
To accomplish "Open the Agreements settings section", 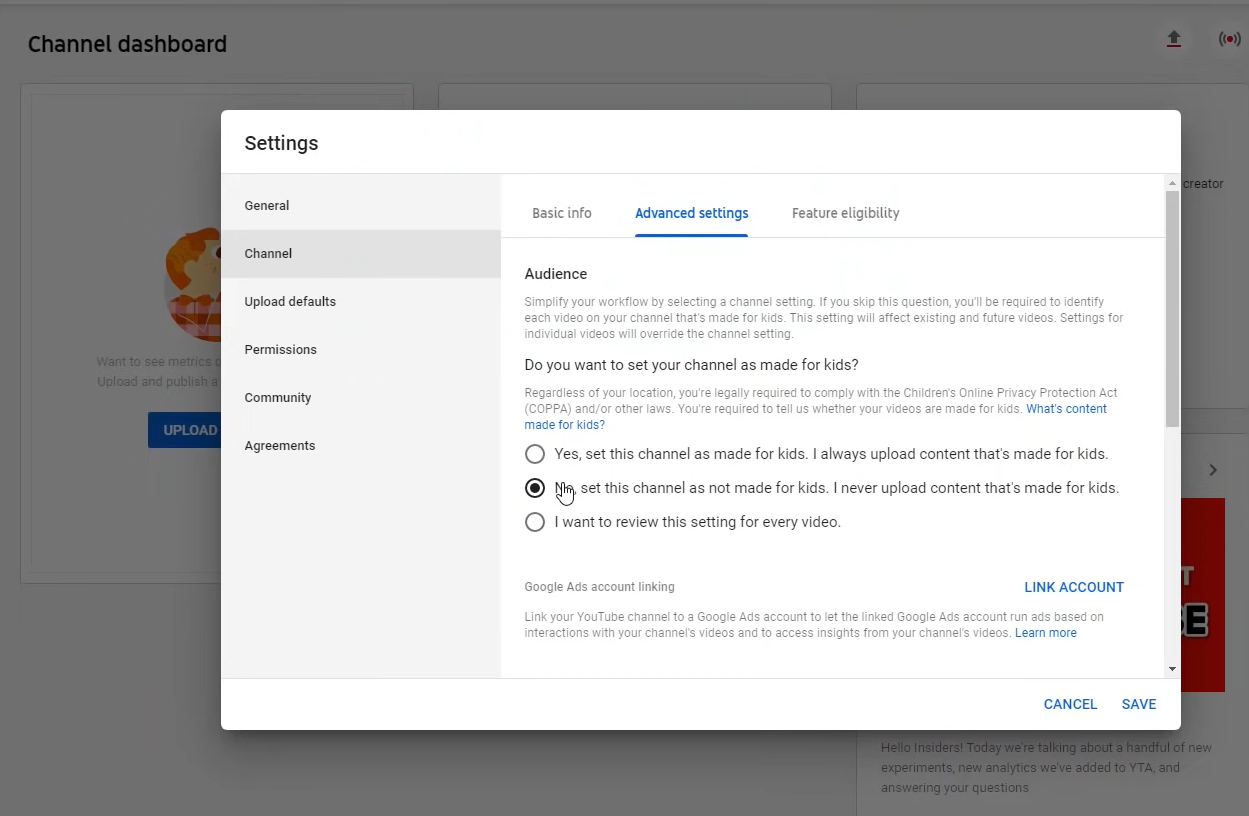I will pos(361,446).
